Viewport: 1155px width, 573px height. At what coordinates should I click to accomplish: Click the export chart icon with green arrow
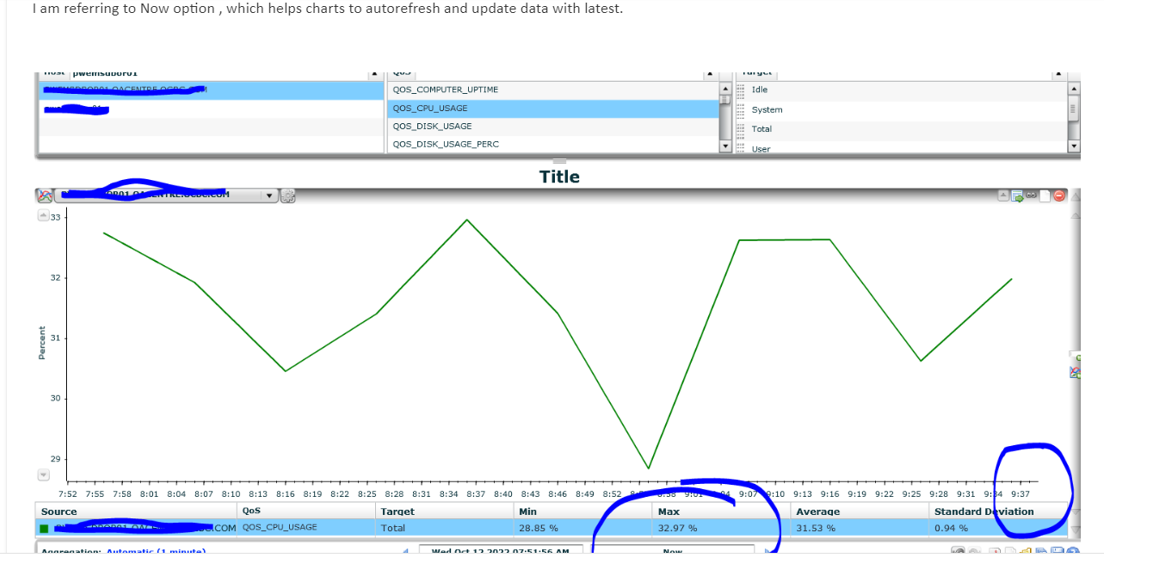(x=1017, y=196)
